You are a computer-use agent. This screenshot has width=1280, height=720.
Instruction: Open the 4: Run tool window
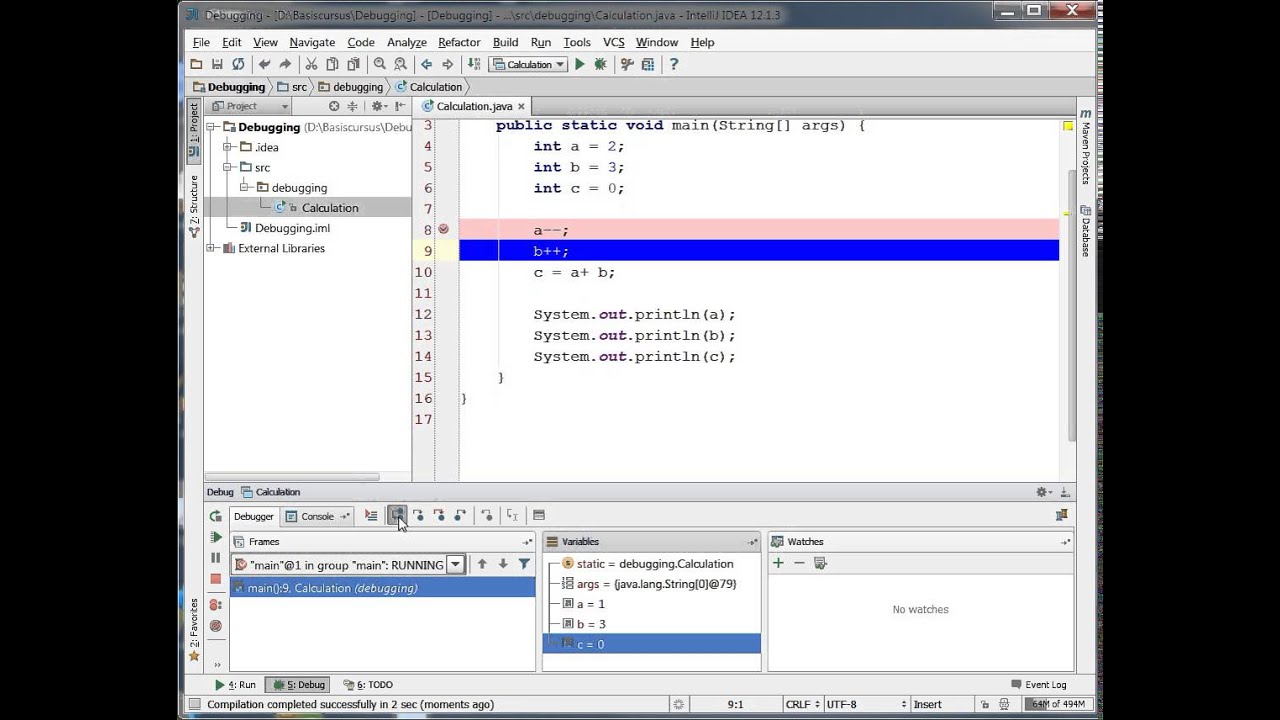point(236,685)
